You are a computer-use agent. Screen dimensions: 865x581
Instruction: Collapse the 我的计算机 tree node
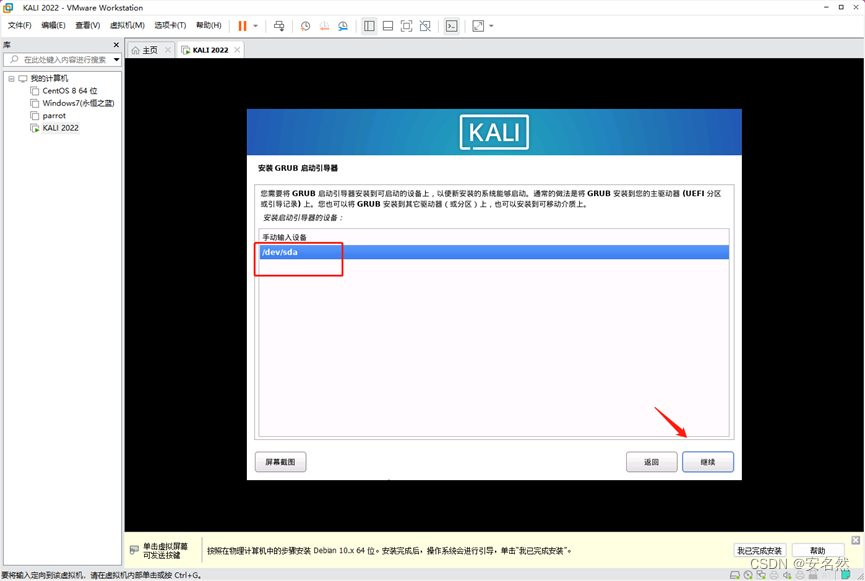click(x=11, y=78)
